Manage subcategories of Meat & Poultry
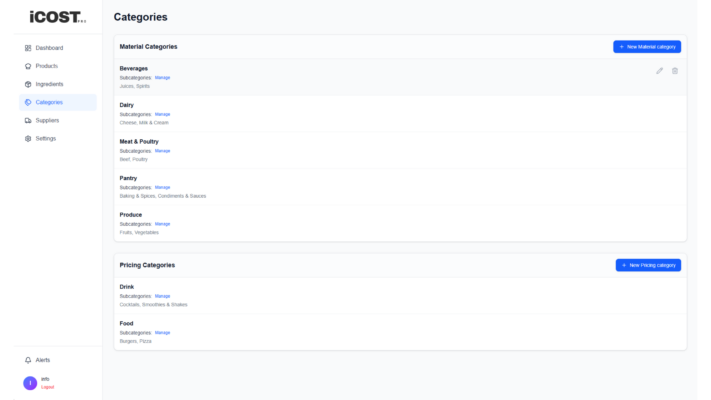This screenshot has width=711, height=400. click(162, 151)
